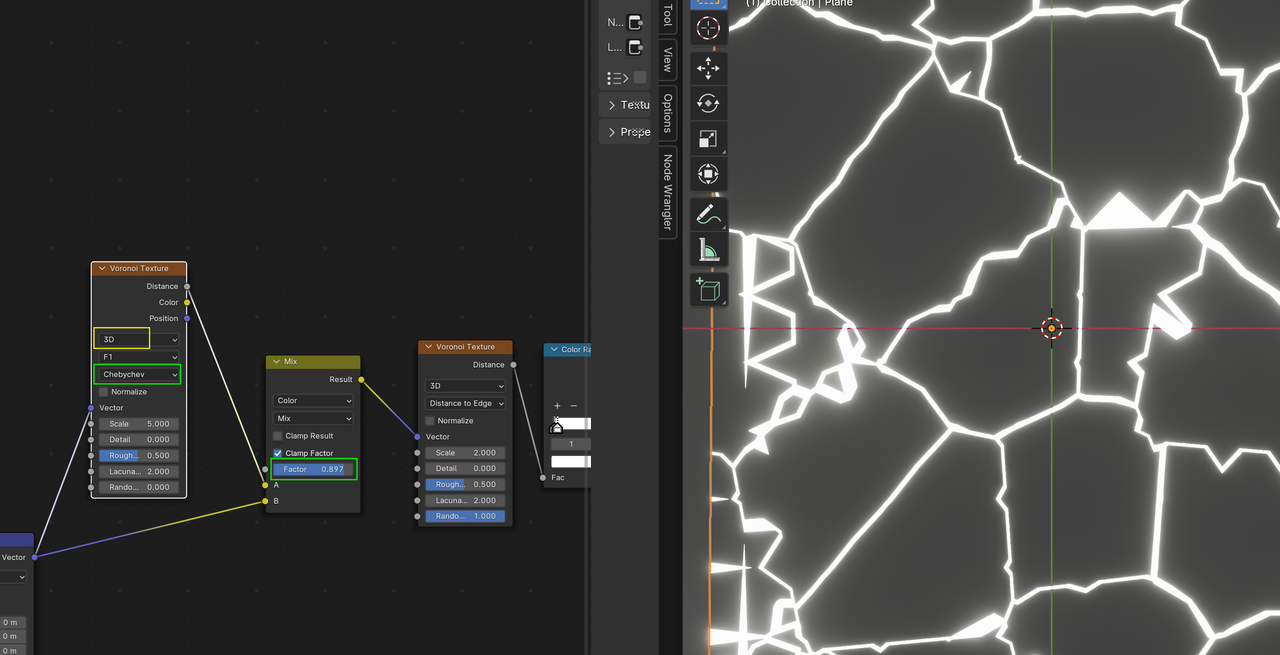Select the Annotate tool
Image resolution: width=1280 pixels, height=655 pixels.
(x=708, y=212)
